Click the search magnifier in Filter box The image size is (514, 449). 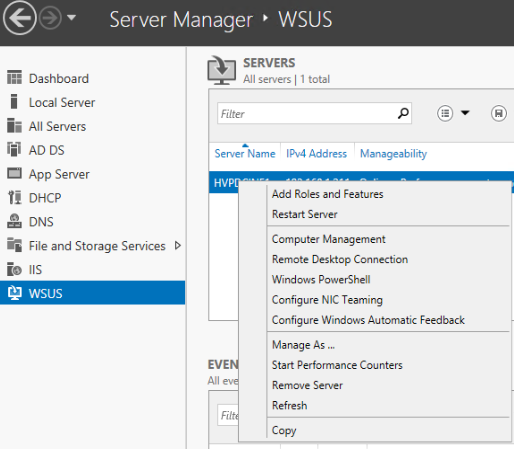click(x=403, y=114)
